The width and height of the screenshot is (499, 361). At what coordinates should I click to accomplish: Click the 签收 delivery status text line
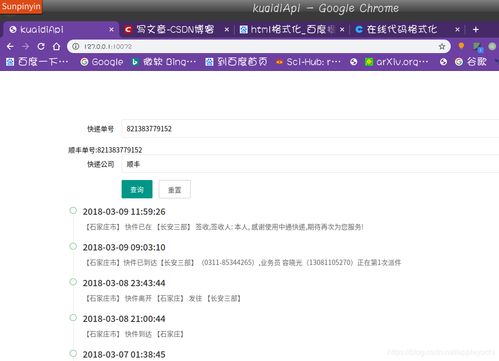225,227
